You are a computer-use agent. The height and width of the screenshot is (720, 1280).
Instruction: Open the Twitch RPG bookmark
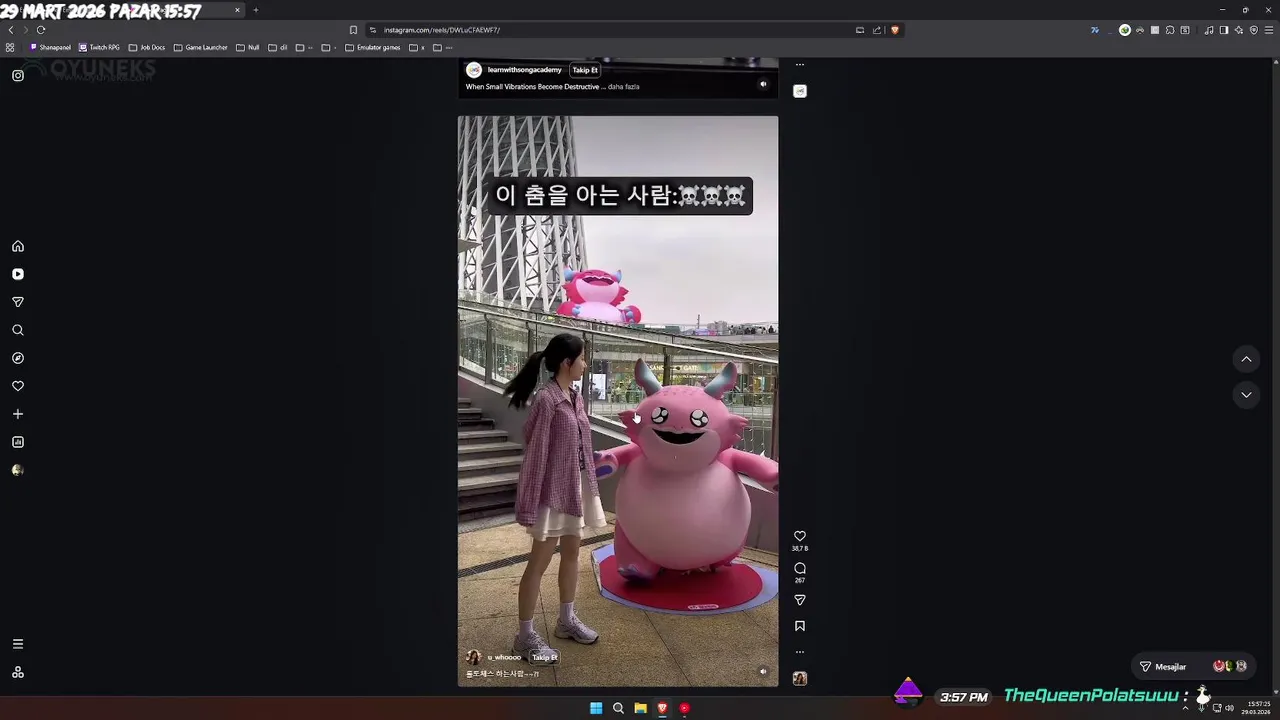(x=99, y=47)
